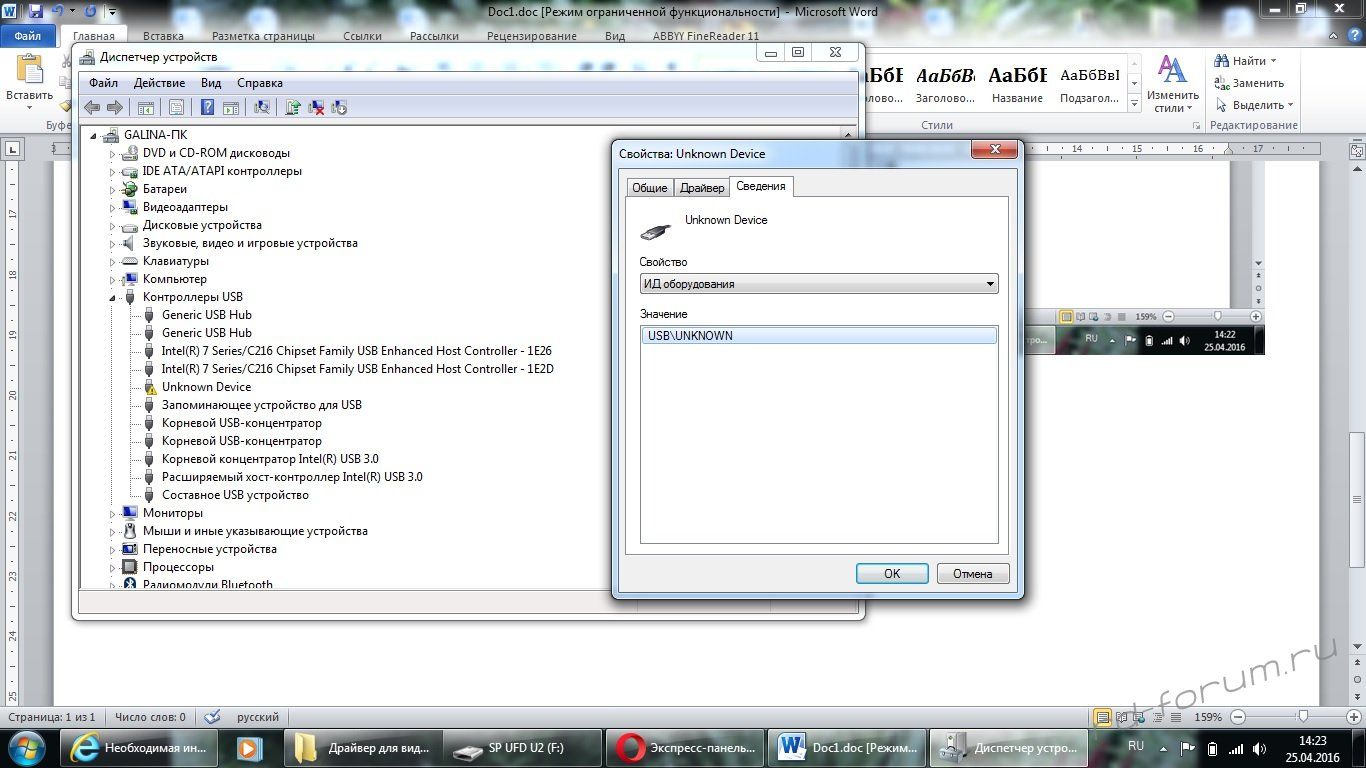Select Запоминающее устройство для USB

261,405
